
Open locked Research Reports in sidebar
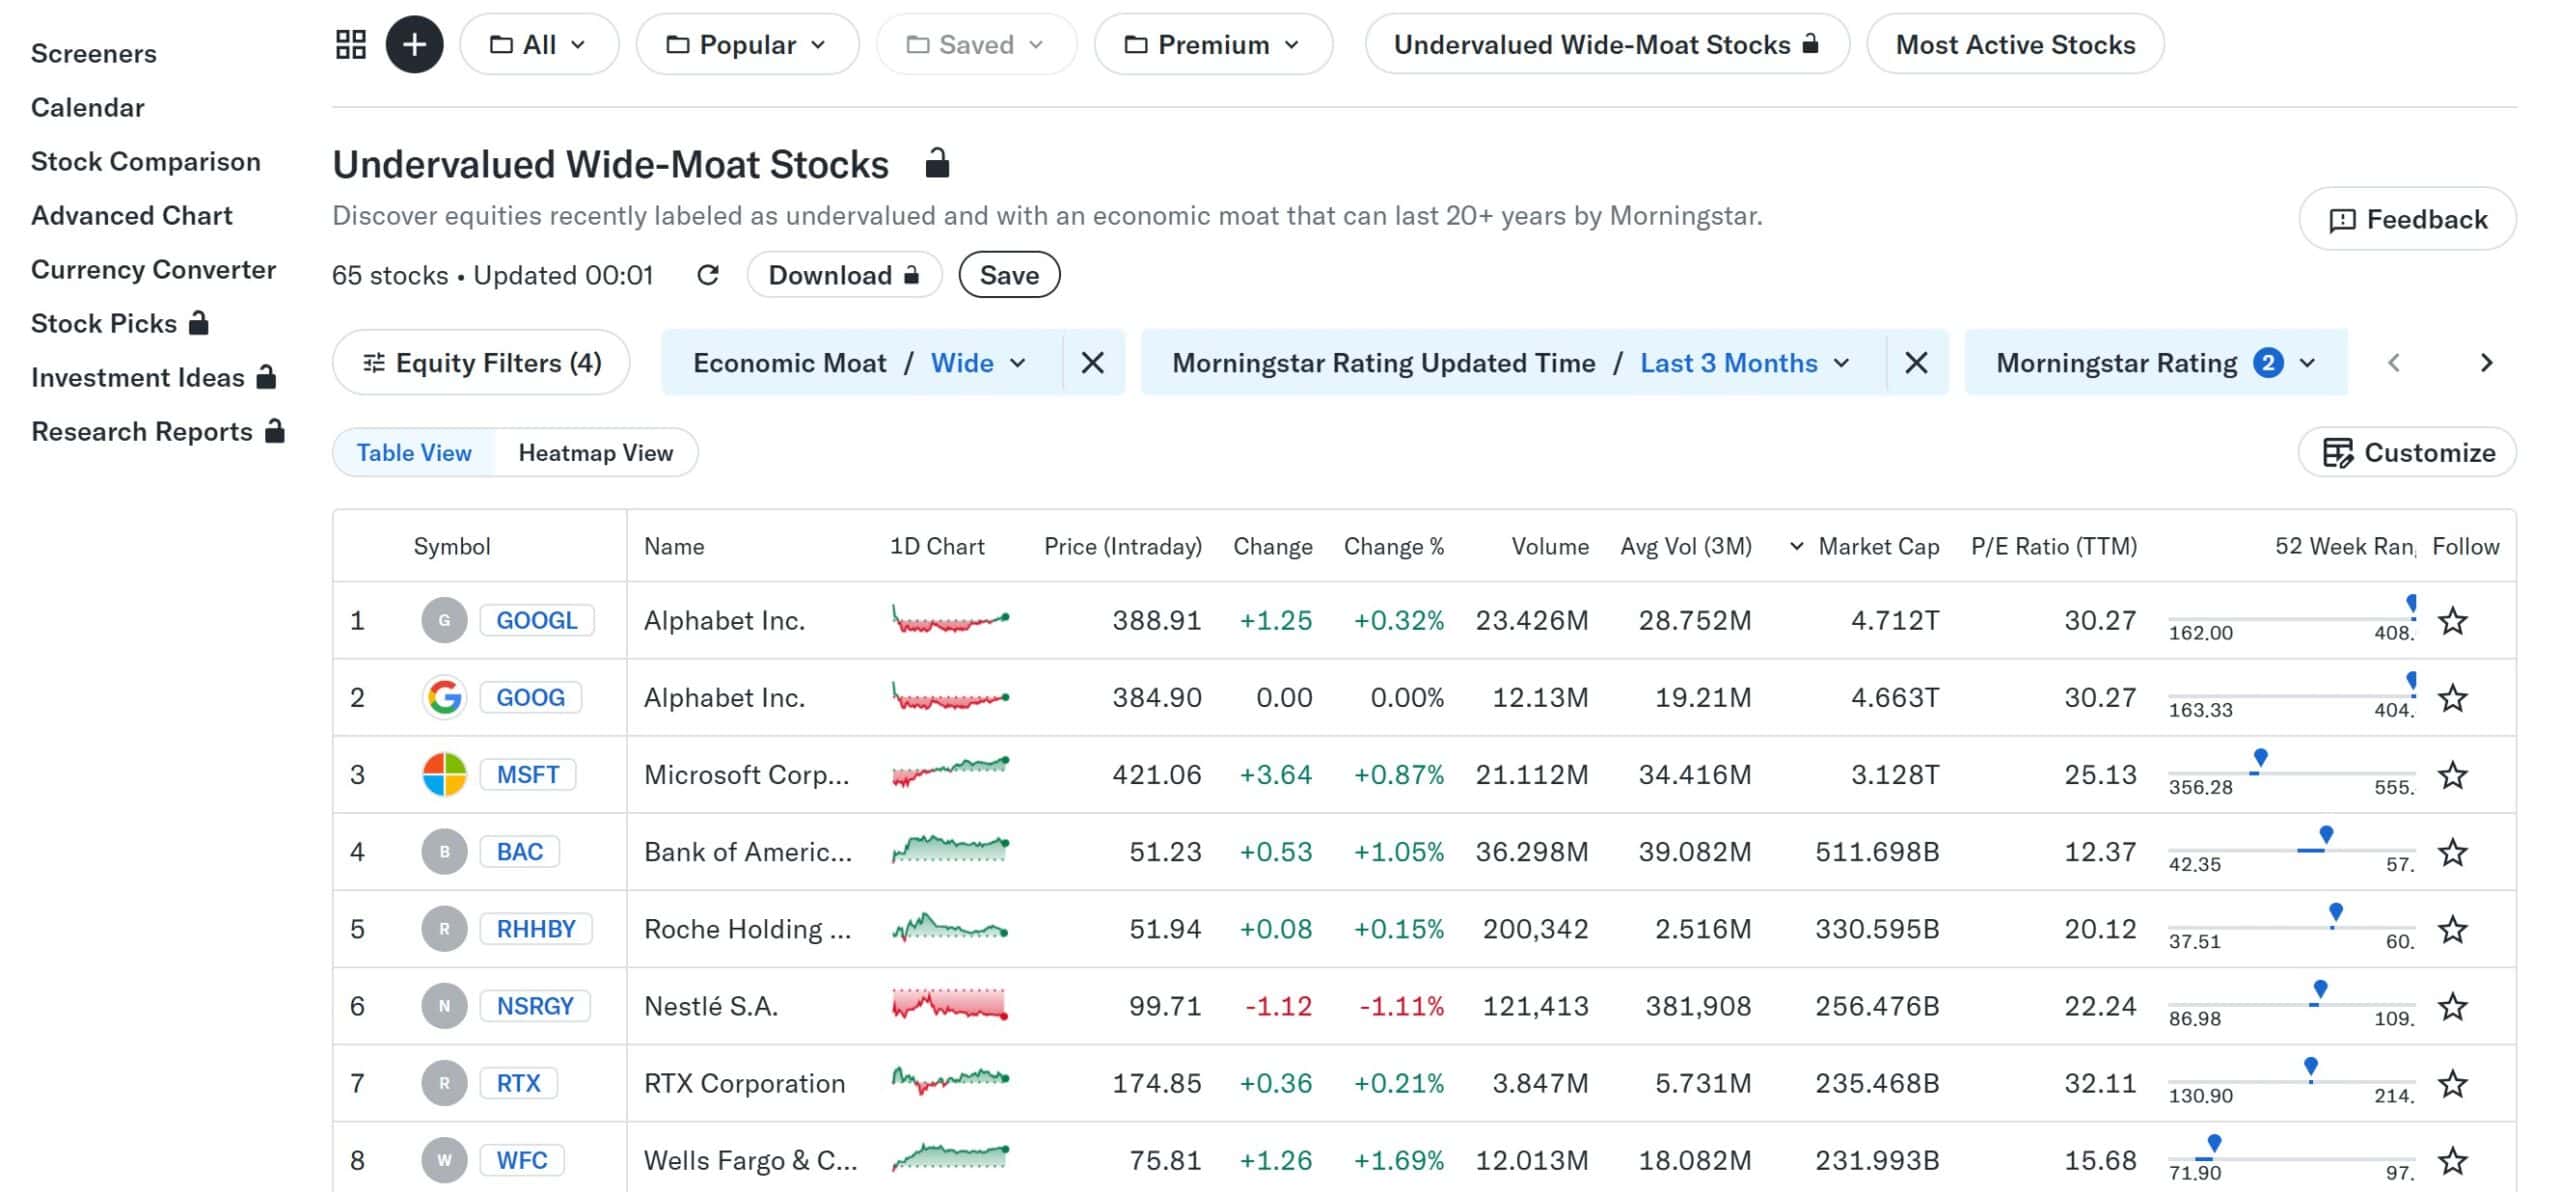point(158,432)
